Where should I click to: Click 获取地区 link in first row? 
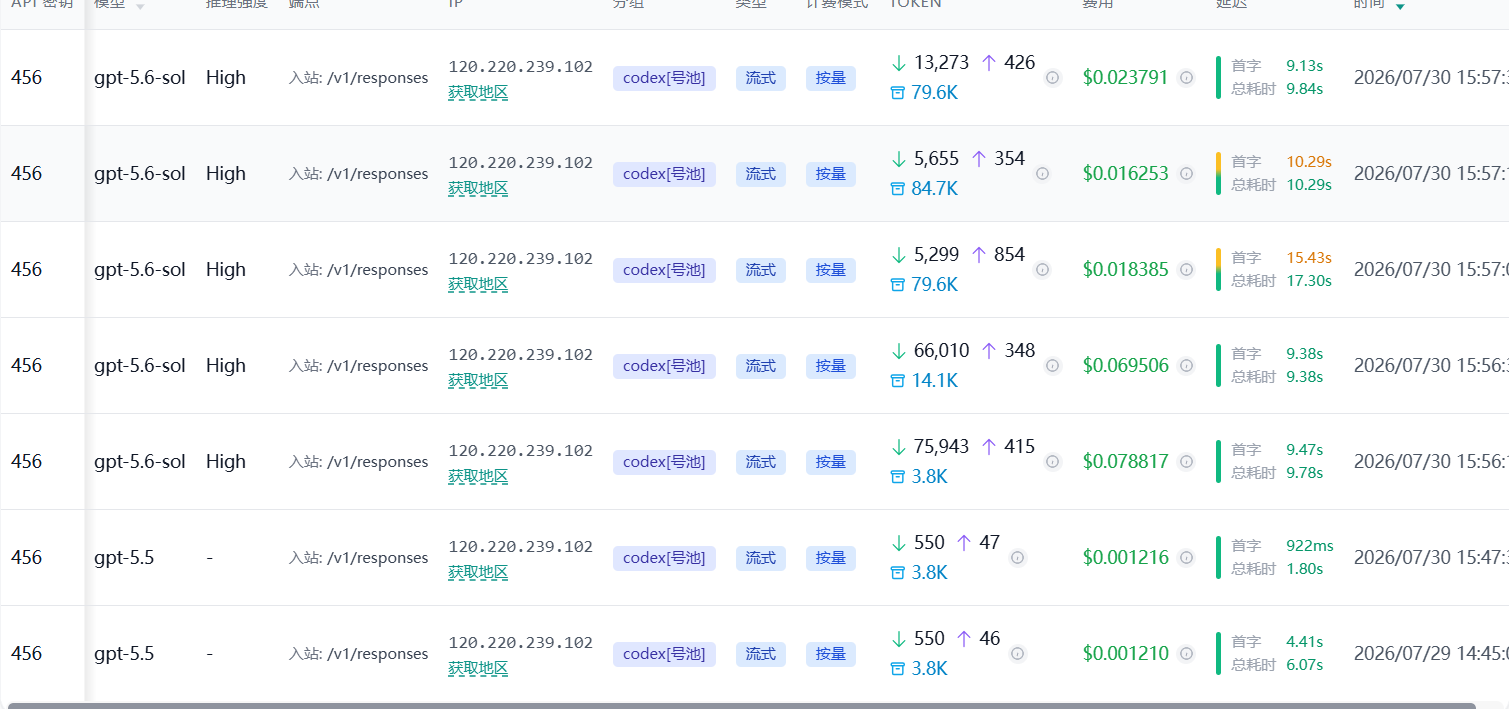478,92
